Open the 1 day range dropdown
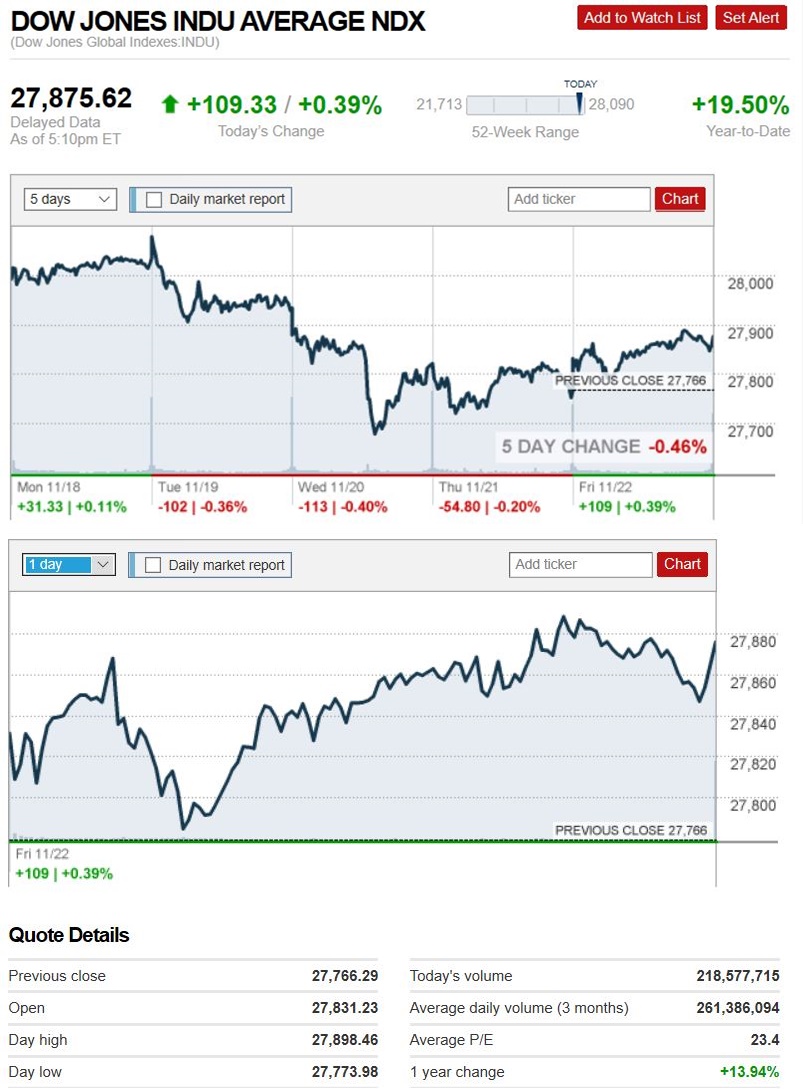This screenshot has height=1089, width=803. [69, 565]
